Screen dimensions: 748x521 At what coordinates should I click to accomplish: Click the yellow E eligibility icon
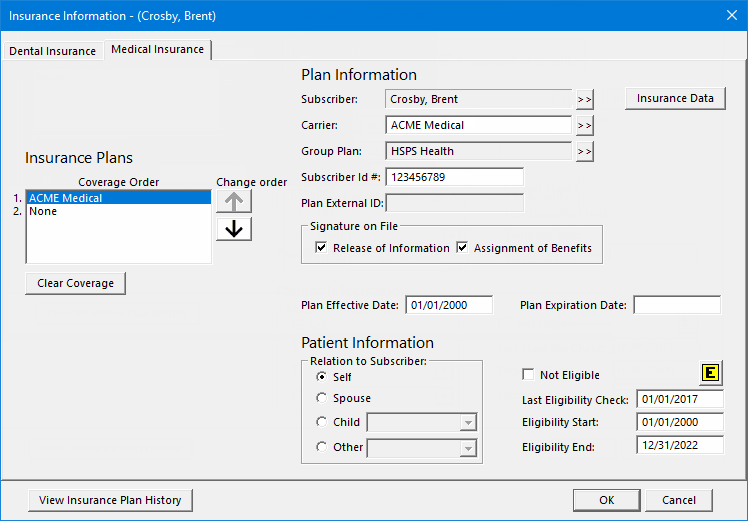[710, 374]
